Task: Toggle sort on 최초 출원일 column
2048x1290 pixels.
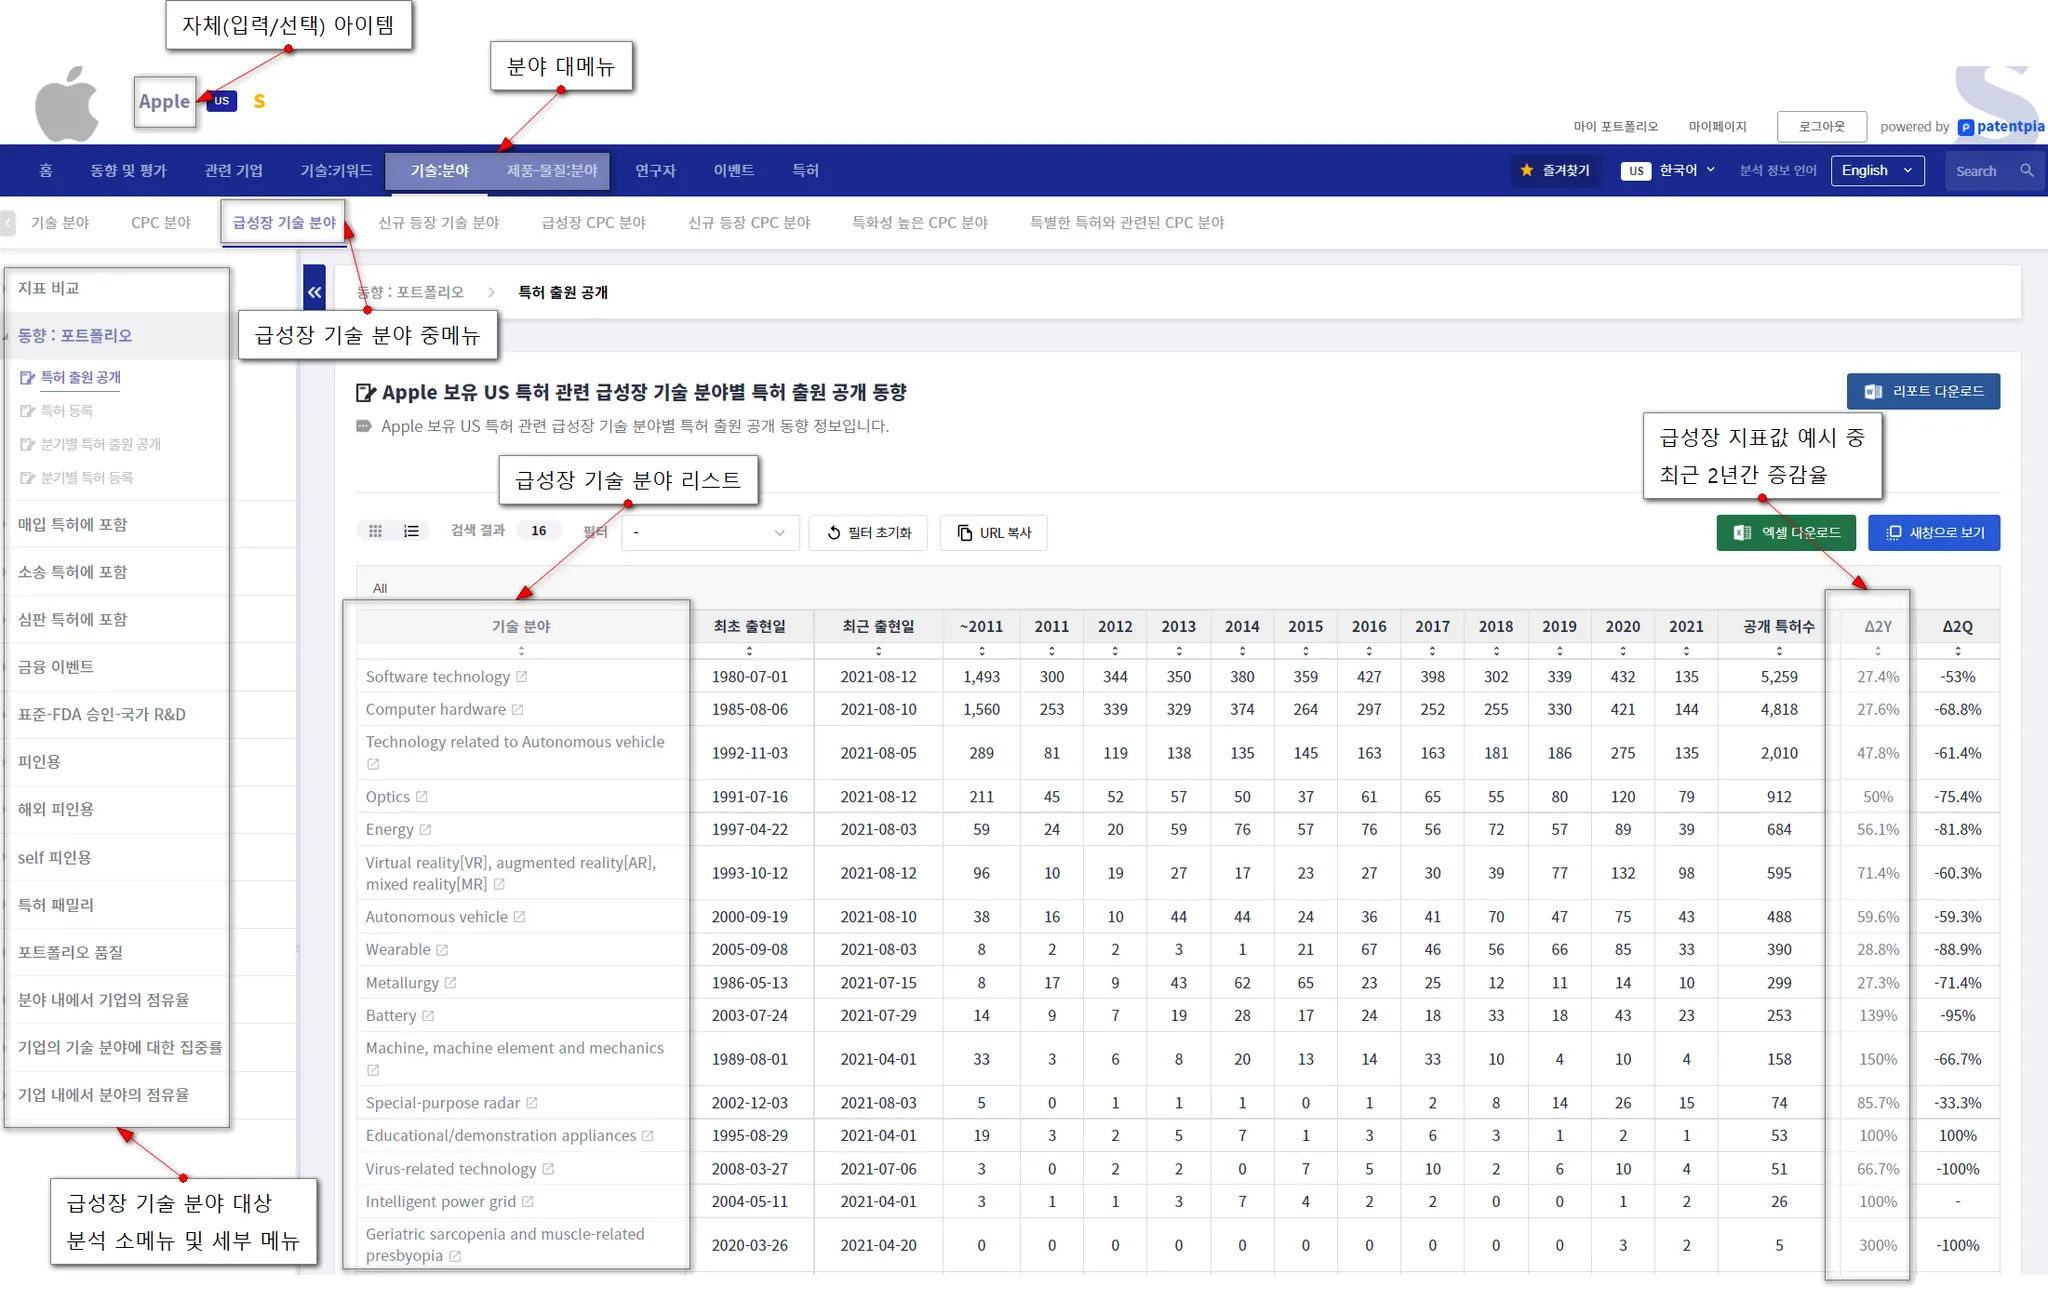Action: (750, 651)
